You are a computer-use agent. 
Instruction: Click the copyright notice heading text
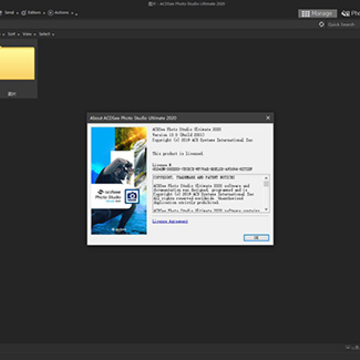click(x=193, y=178)
